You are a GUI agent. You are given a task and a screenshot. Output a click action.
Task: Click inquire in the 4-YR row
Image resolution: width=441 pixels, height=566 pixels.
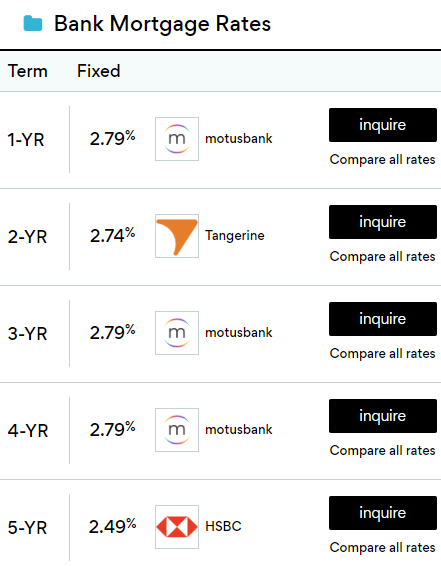coord(383,416)
